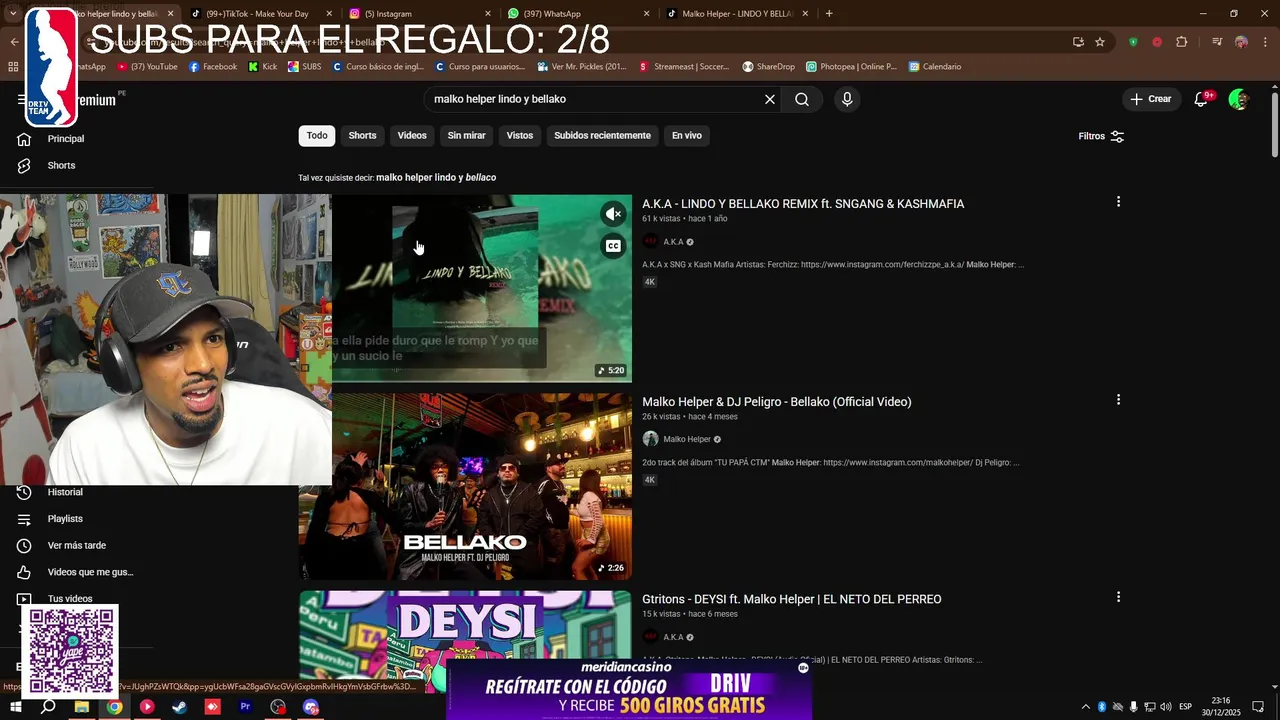1280x720 pixels.
Task: Open the Streameast bookmark
Action: [682, 67]
